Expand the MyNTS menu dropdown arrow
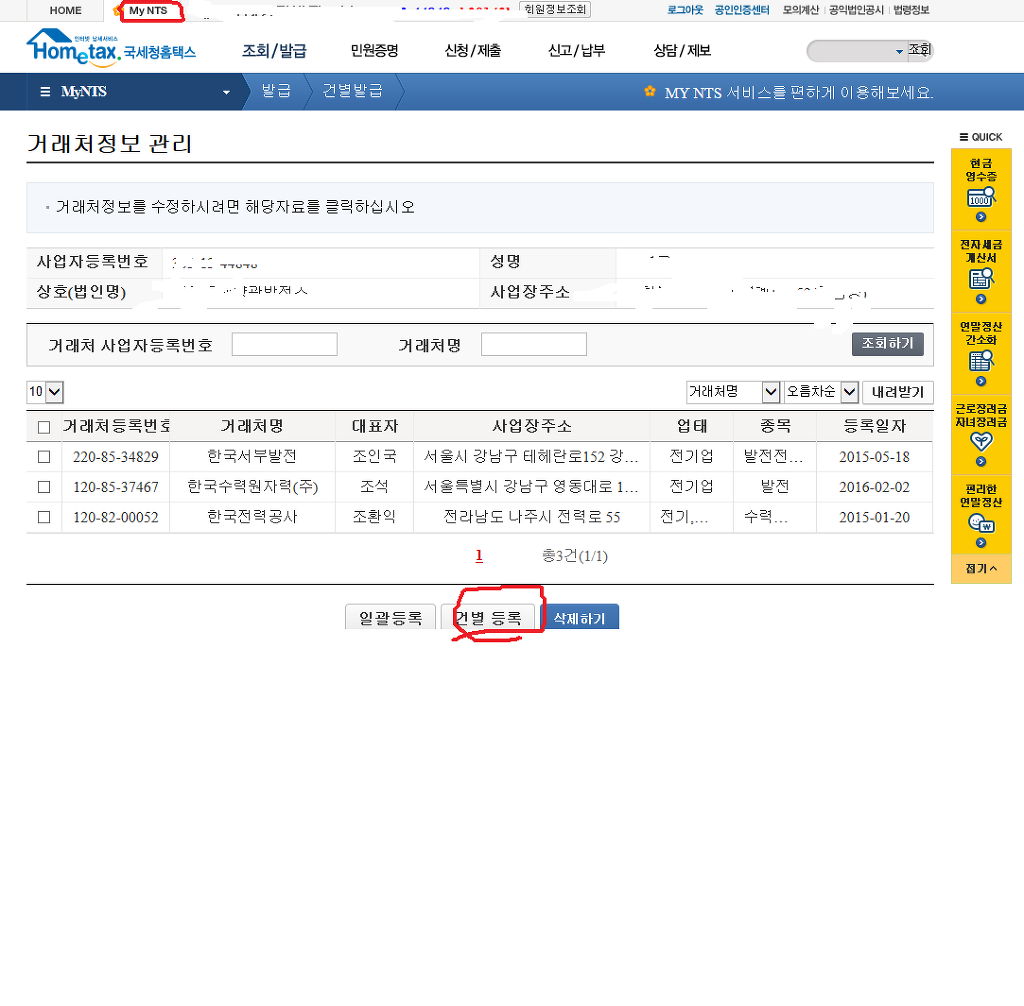 point(226,92)
